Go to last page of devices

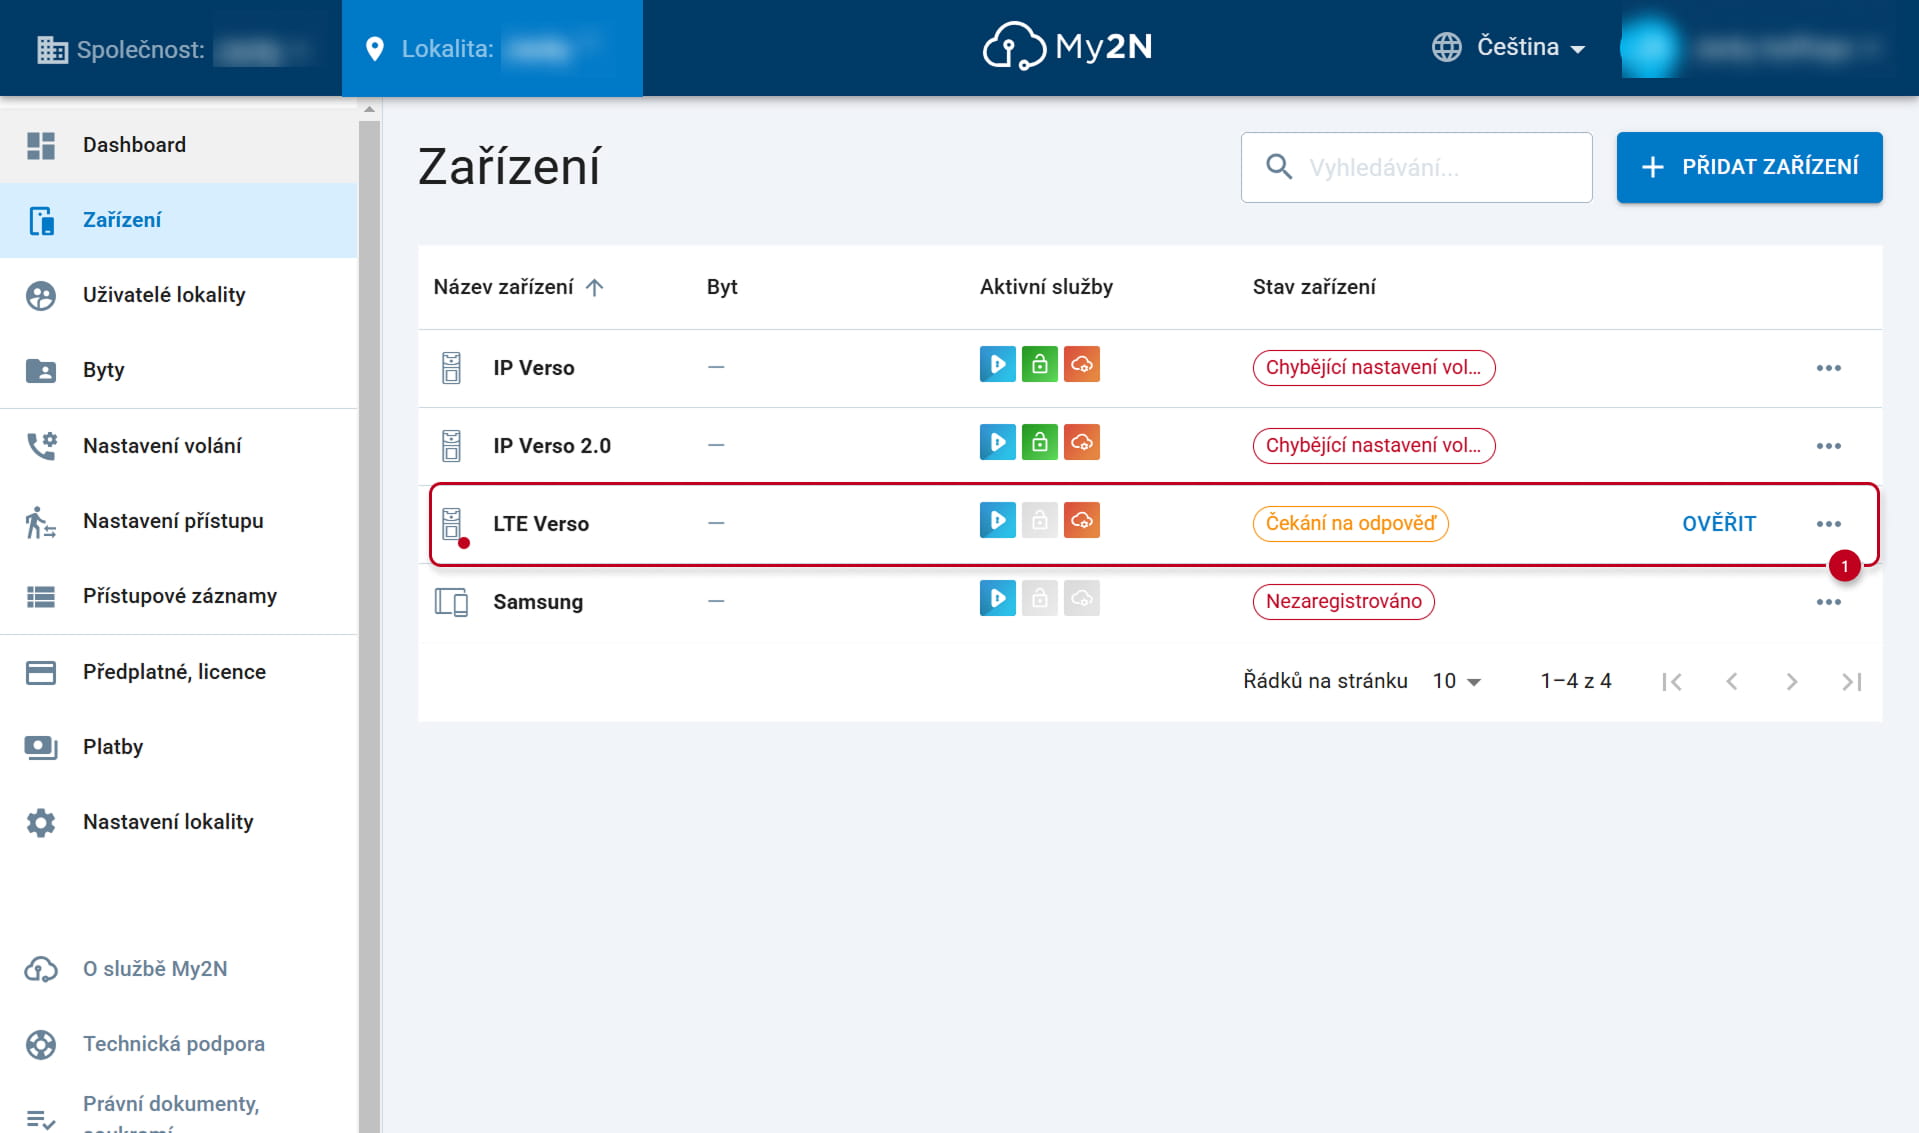click(1852, 682)
